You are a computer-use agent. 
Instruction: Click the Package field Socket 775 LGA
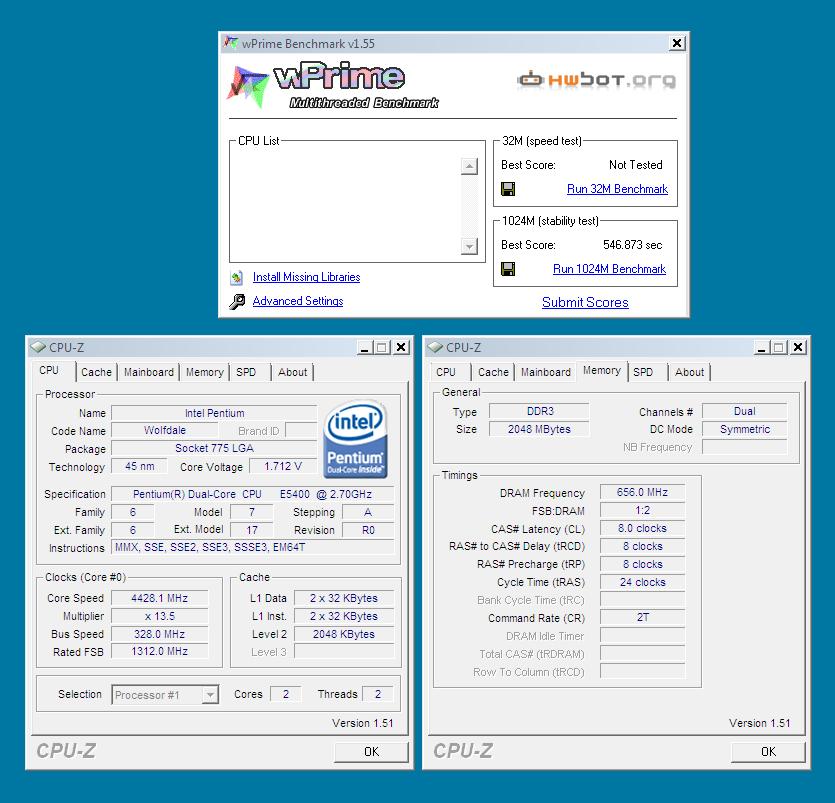pyautogui.click(x=214, y=448)
